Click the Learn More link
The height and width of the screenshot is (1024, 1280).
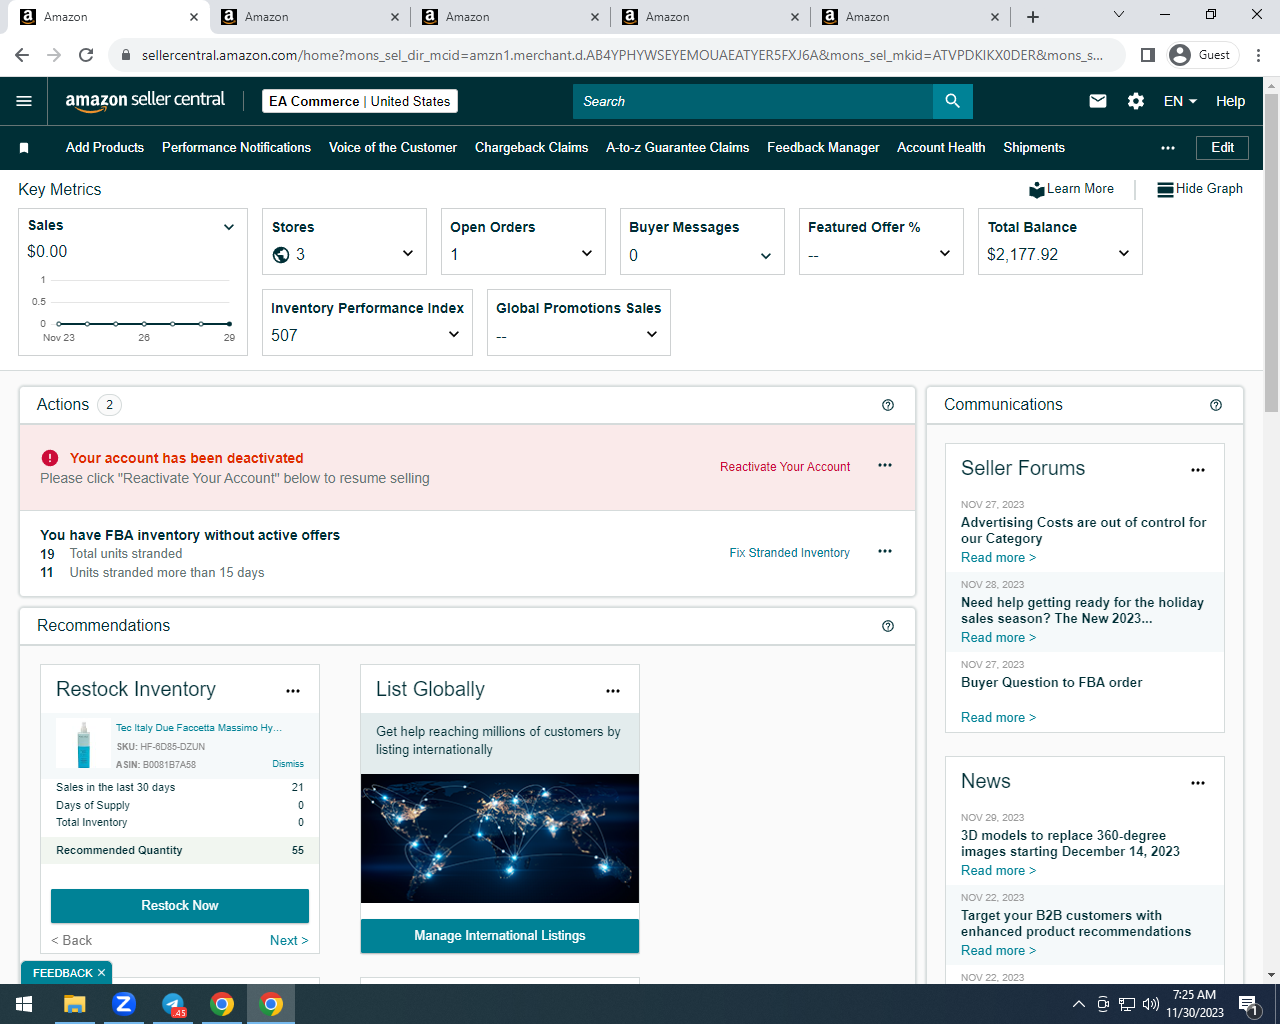coord(1071,189)
